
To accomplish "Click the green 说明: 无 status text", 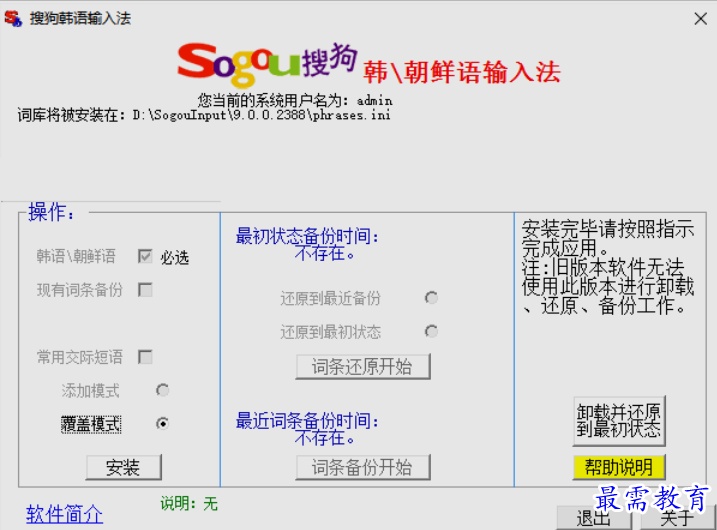I will [189, 504].
